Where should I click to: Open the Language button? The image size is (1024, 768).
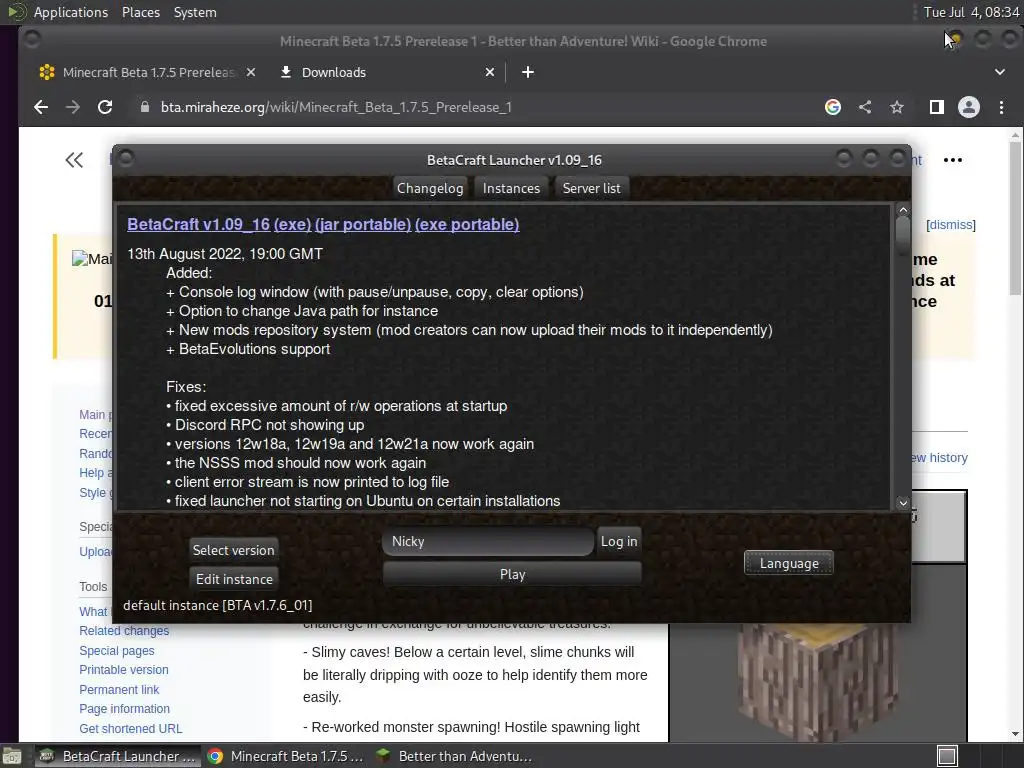(x=789, y=563)
